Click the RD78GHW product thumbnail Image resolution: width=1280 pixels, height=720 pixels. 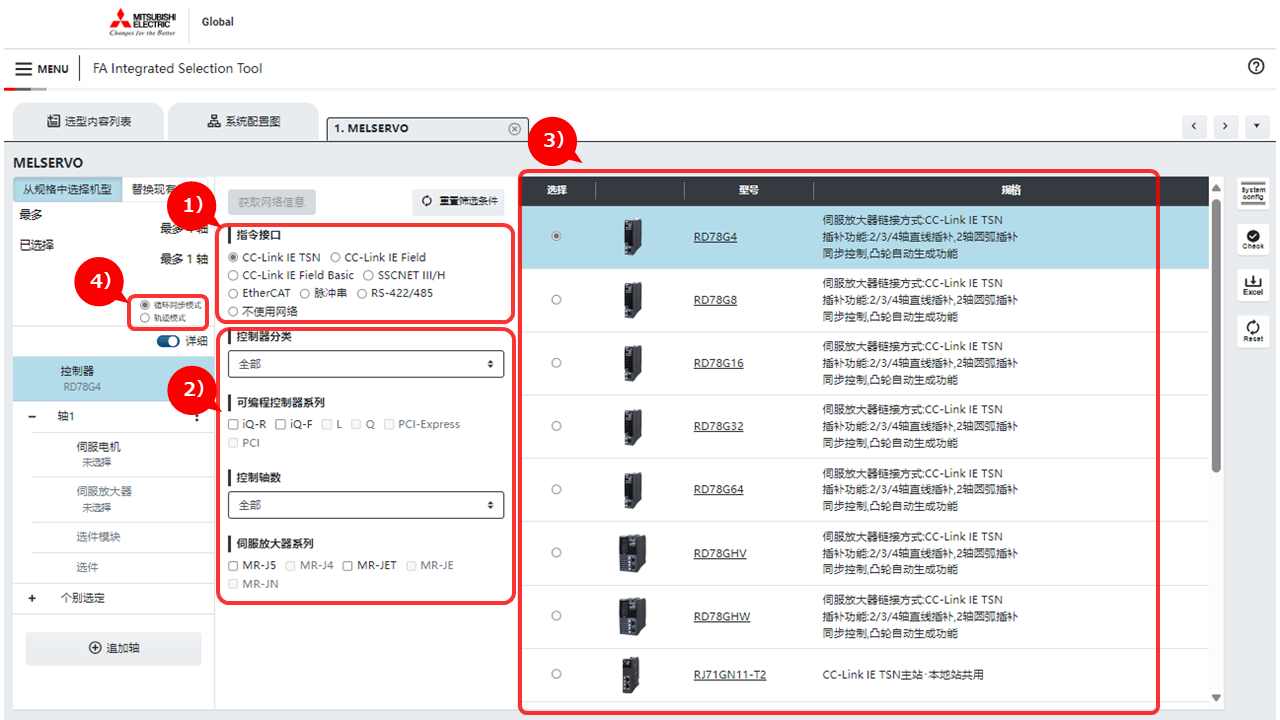coord(631,616)
